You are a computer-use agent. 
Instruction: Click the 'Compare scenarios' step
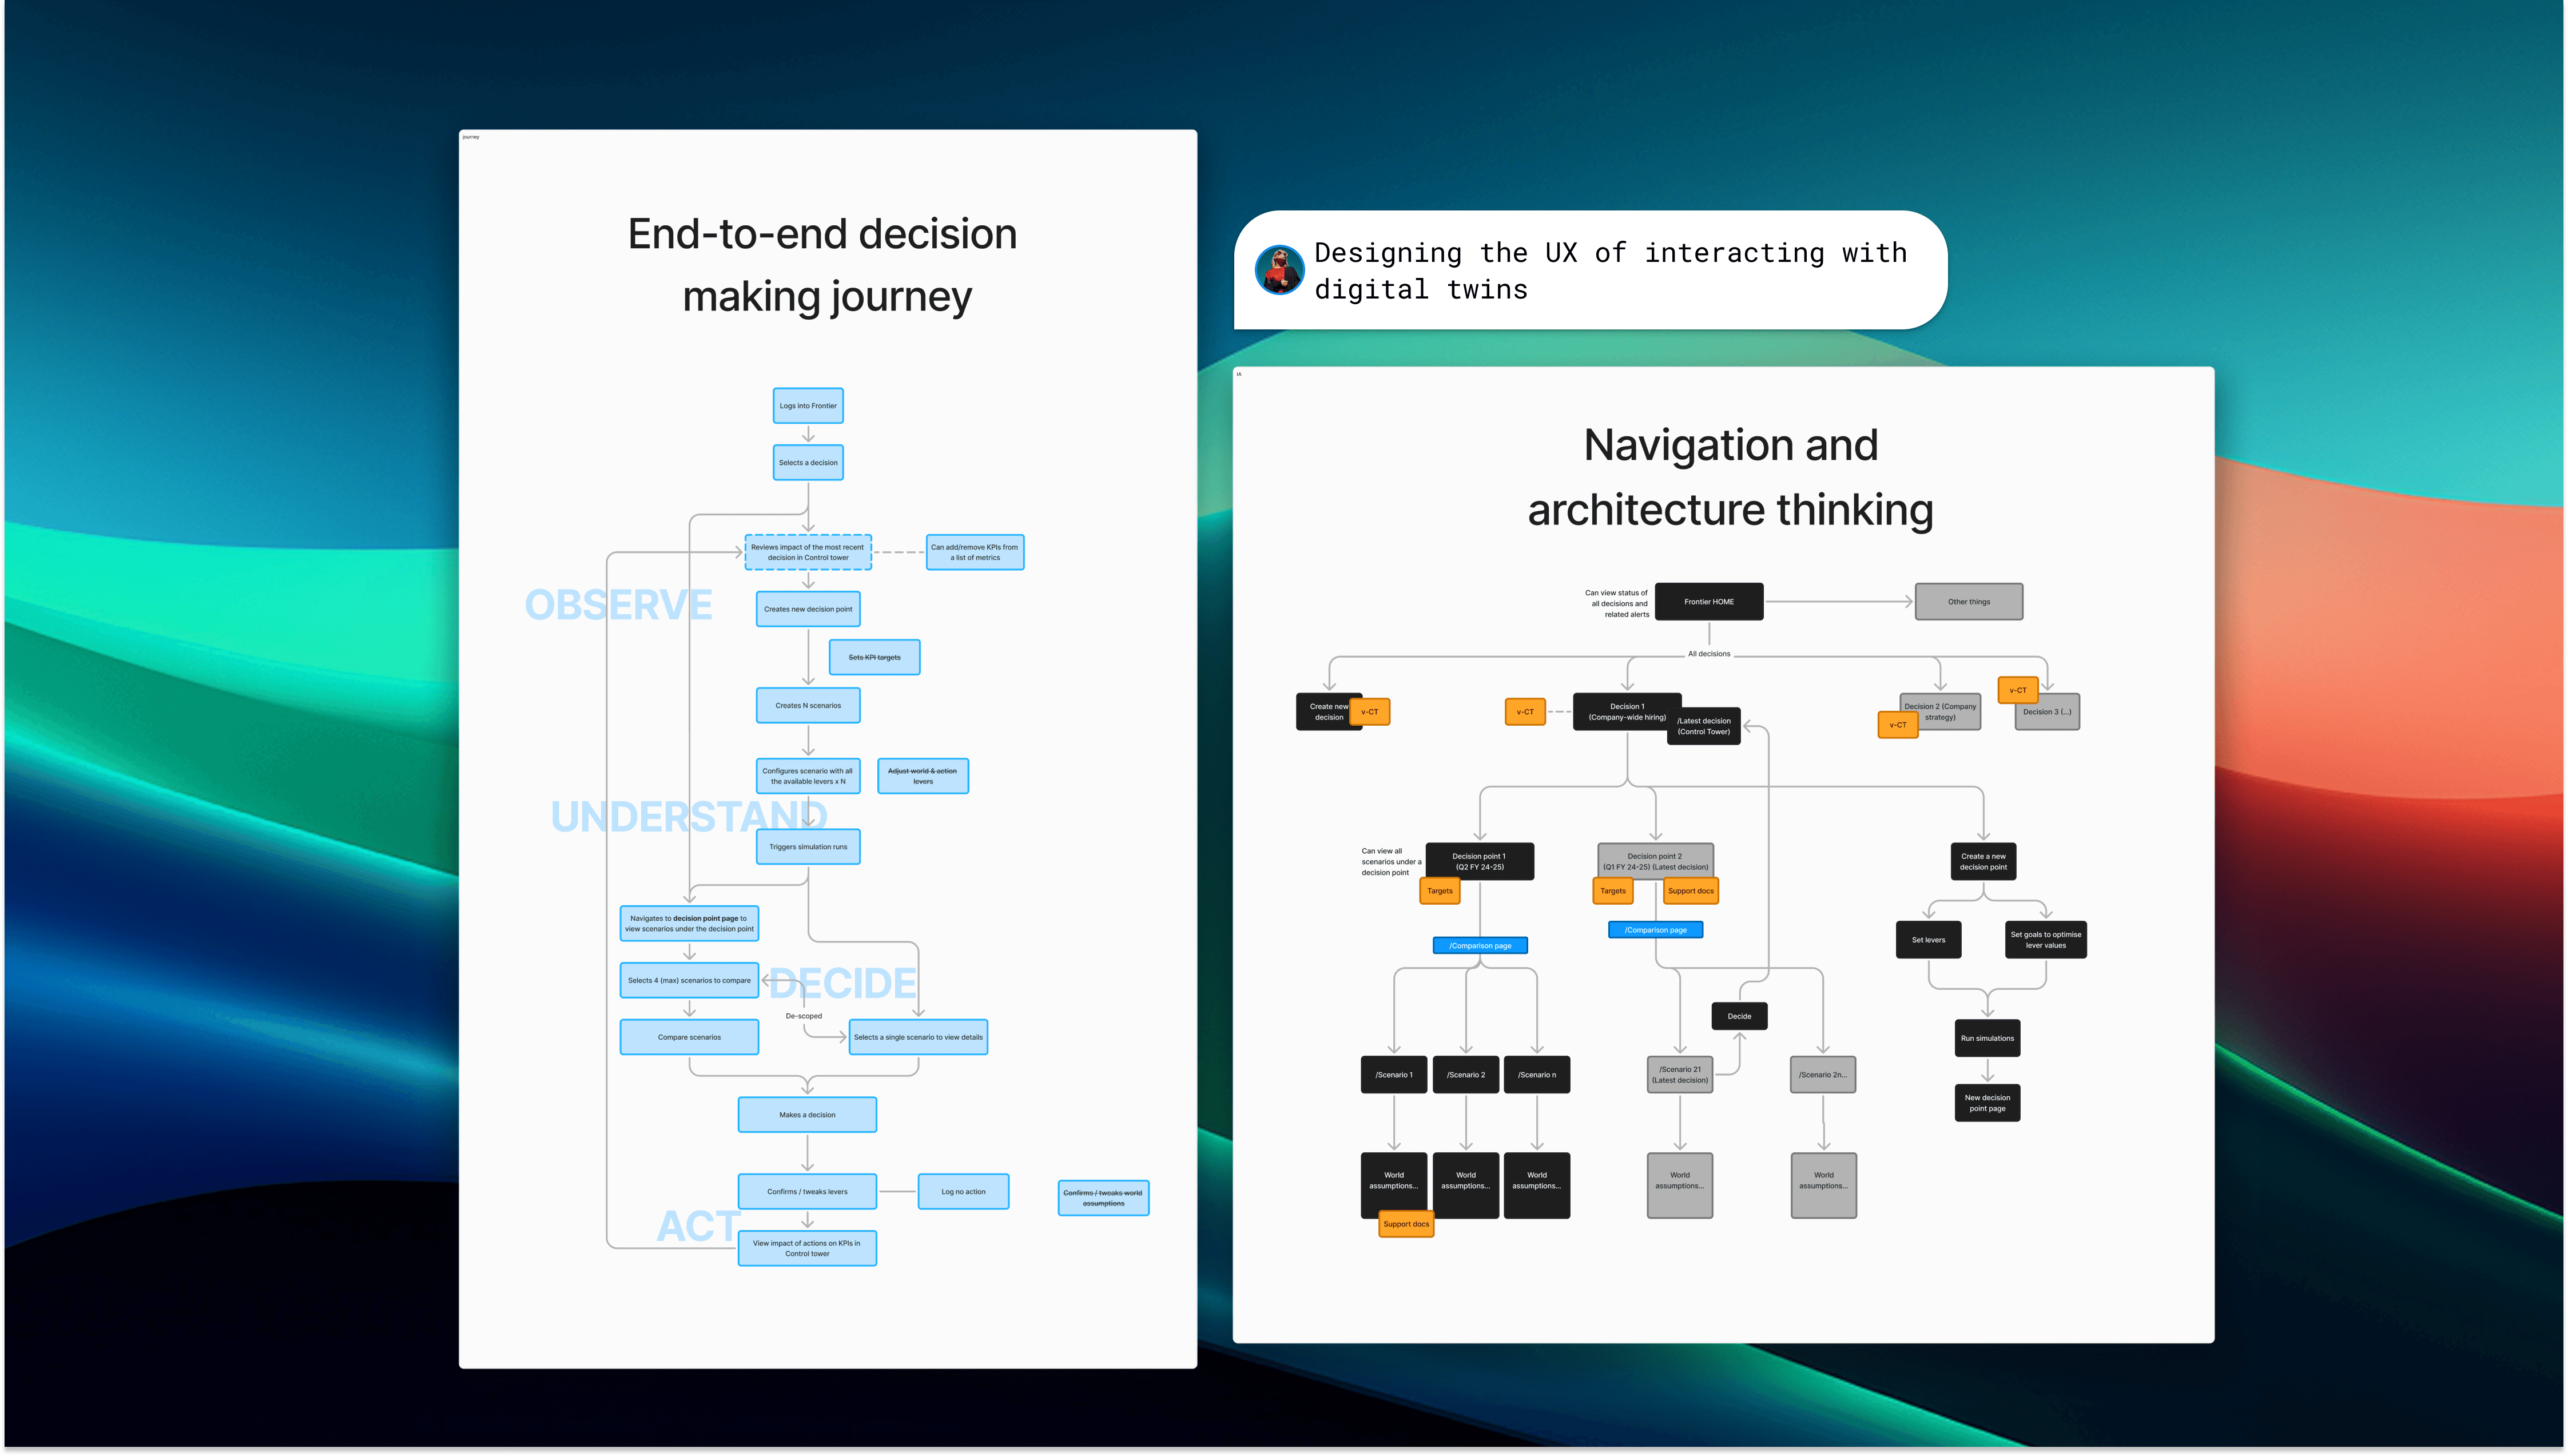(x=689, y=1037)
